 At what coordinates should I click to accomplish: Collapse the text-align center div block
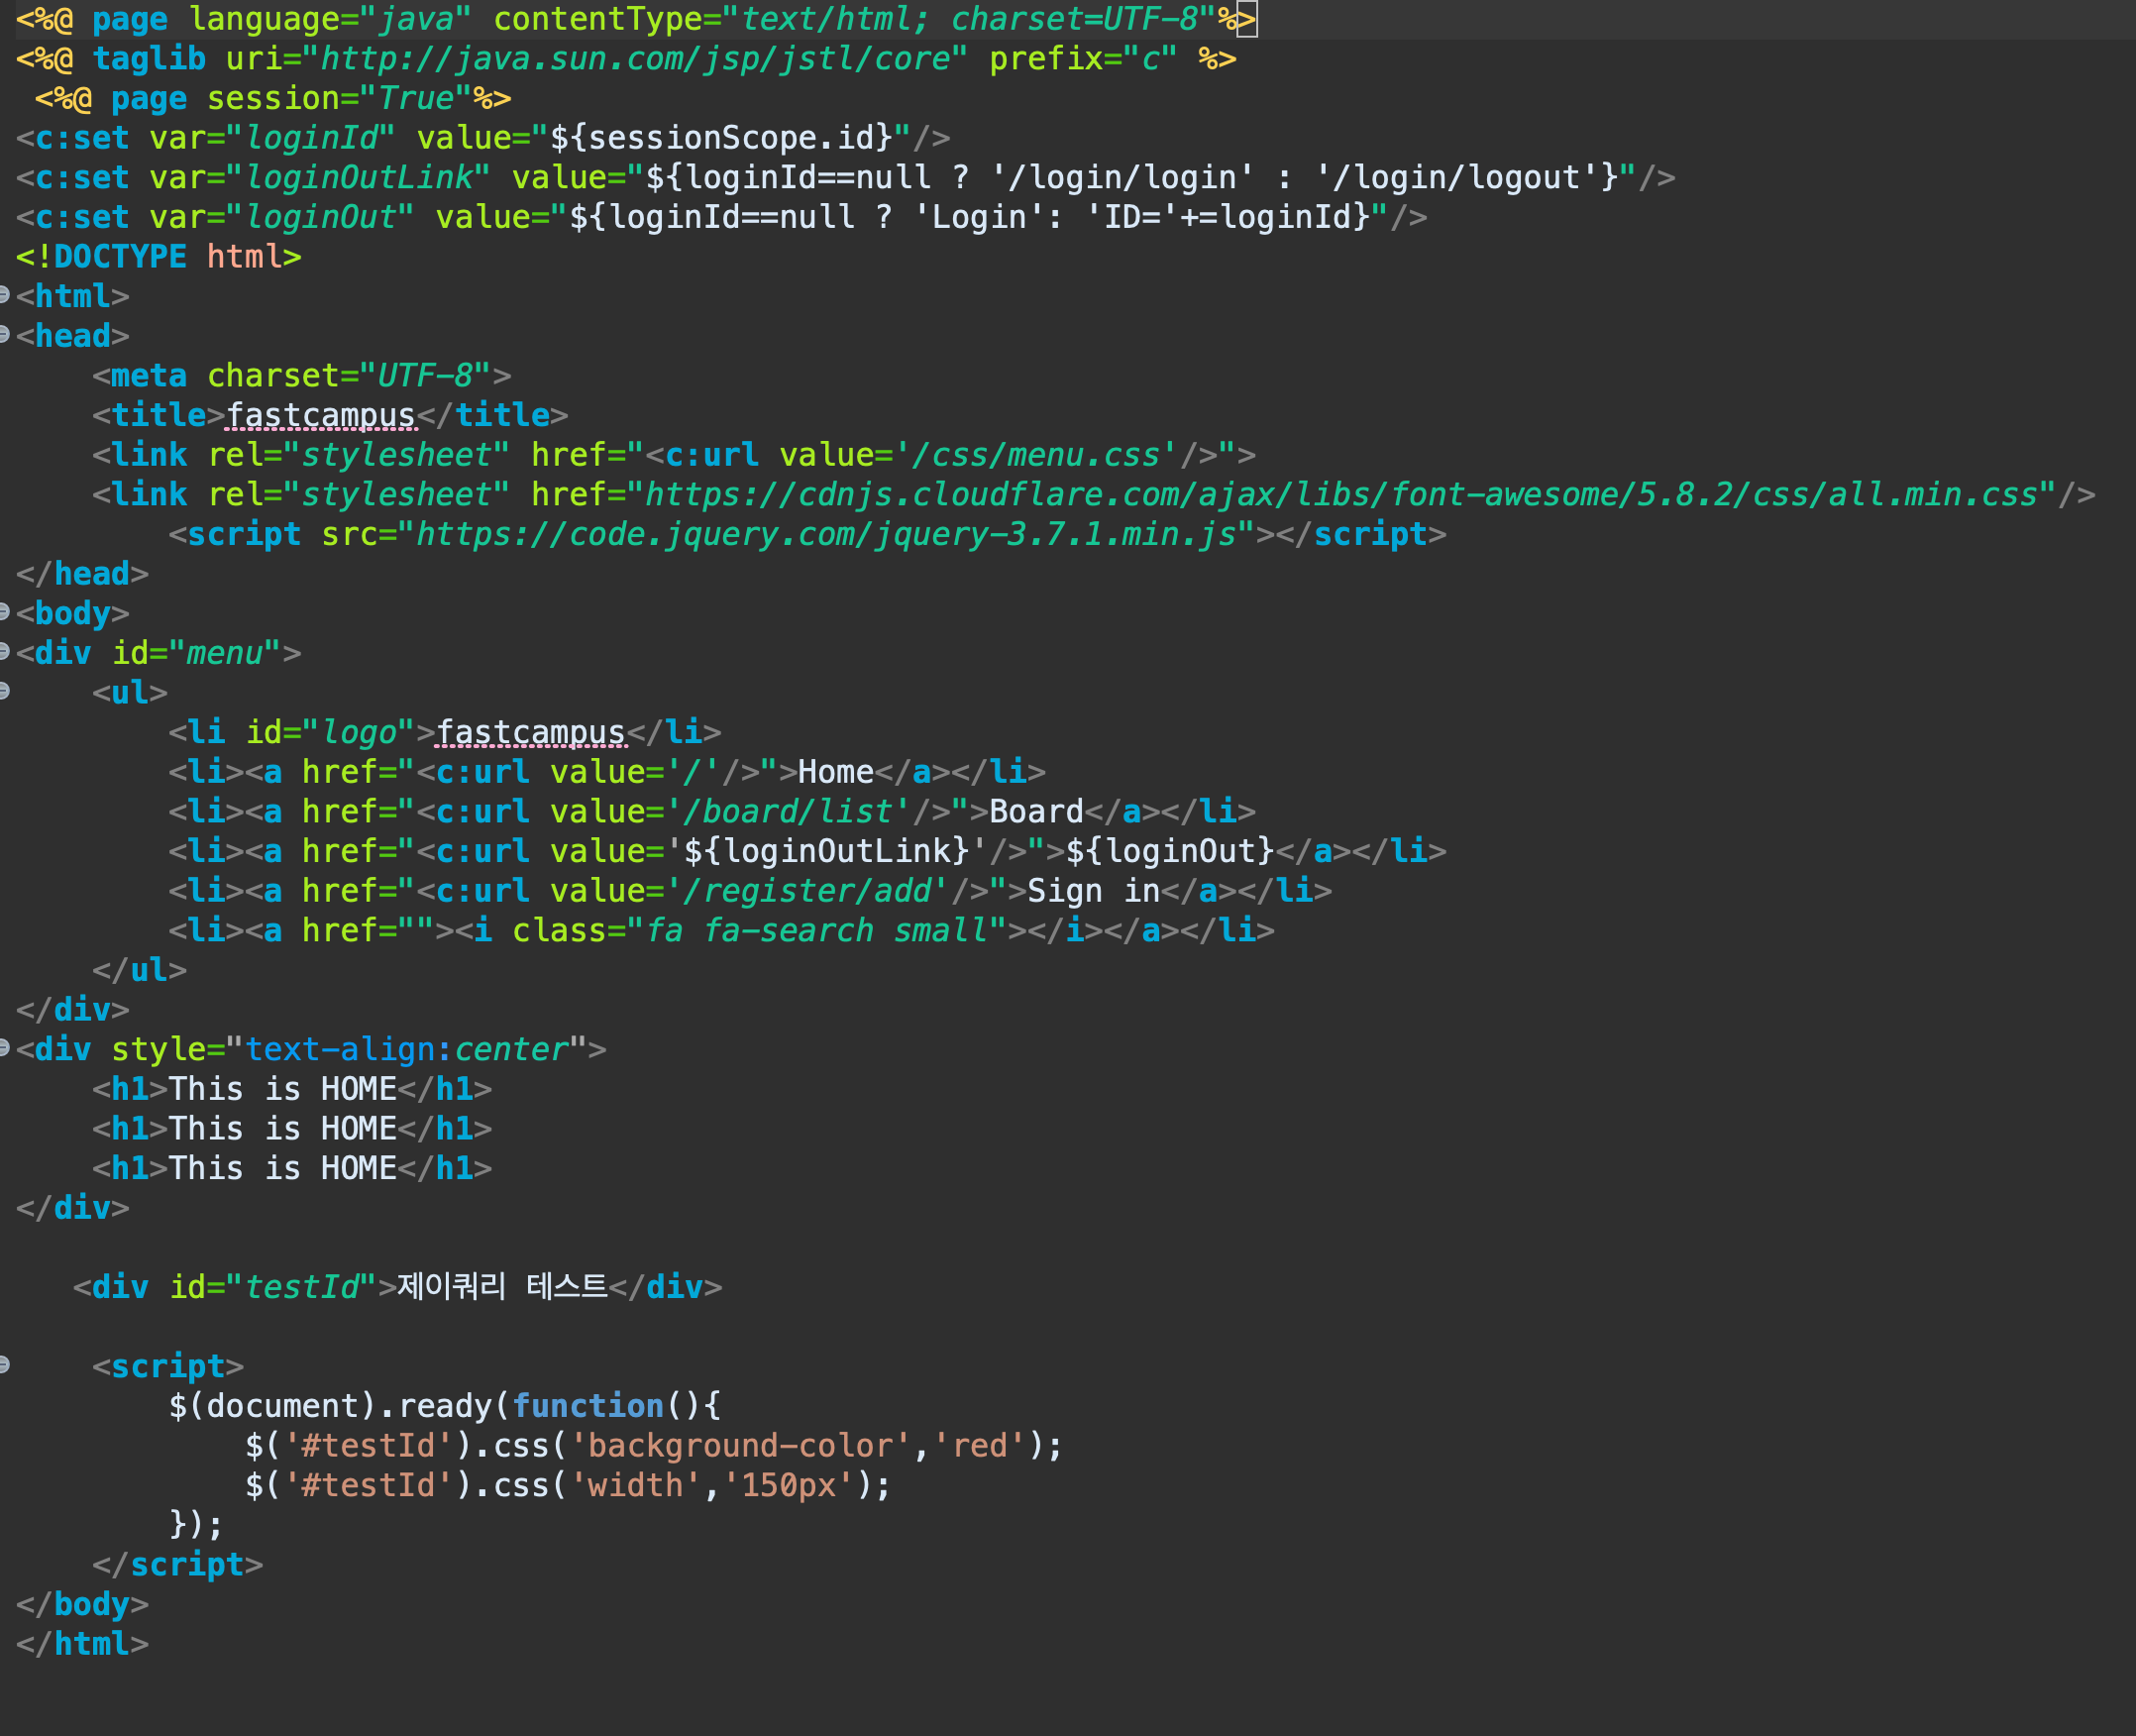[4, 1047]
